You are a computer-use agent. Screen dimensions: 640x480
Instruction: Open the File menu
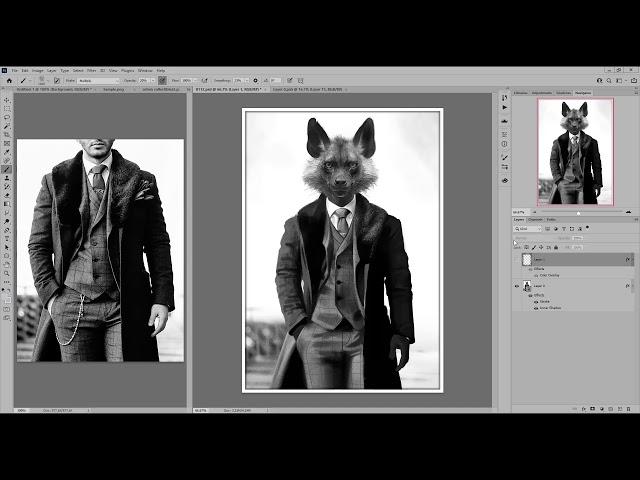[x=14, y=71]
